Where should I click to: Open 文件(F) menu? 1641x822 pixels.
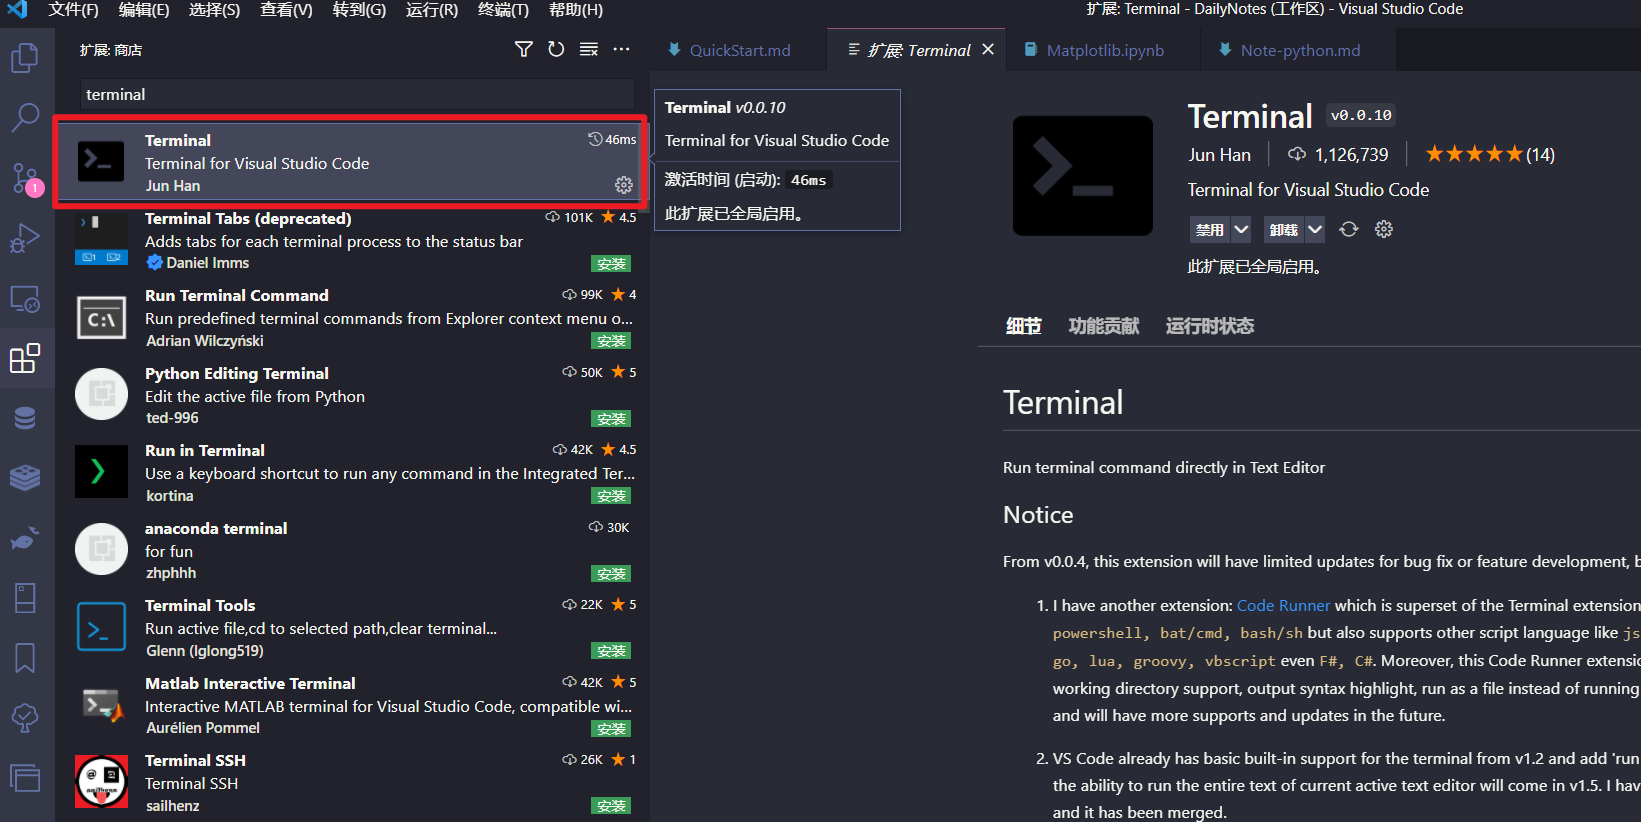[x=73, y=10]
